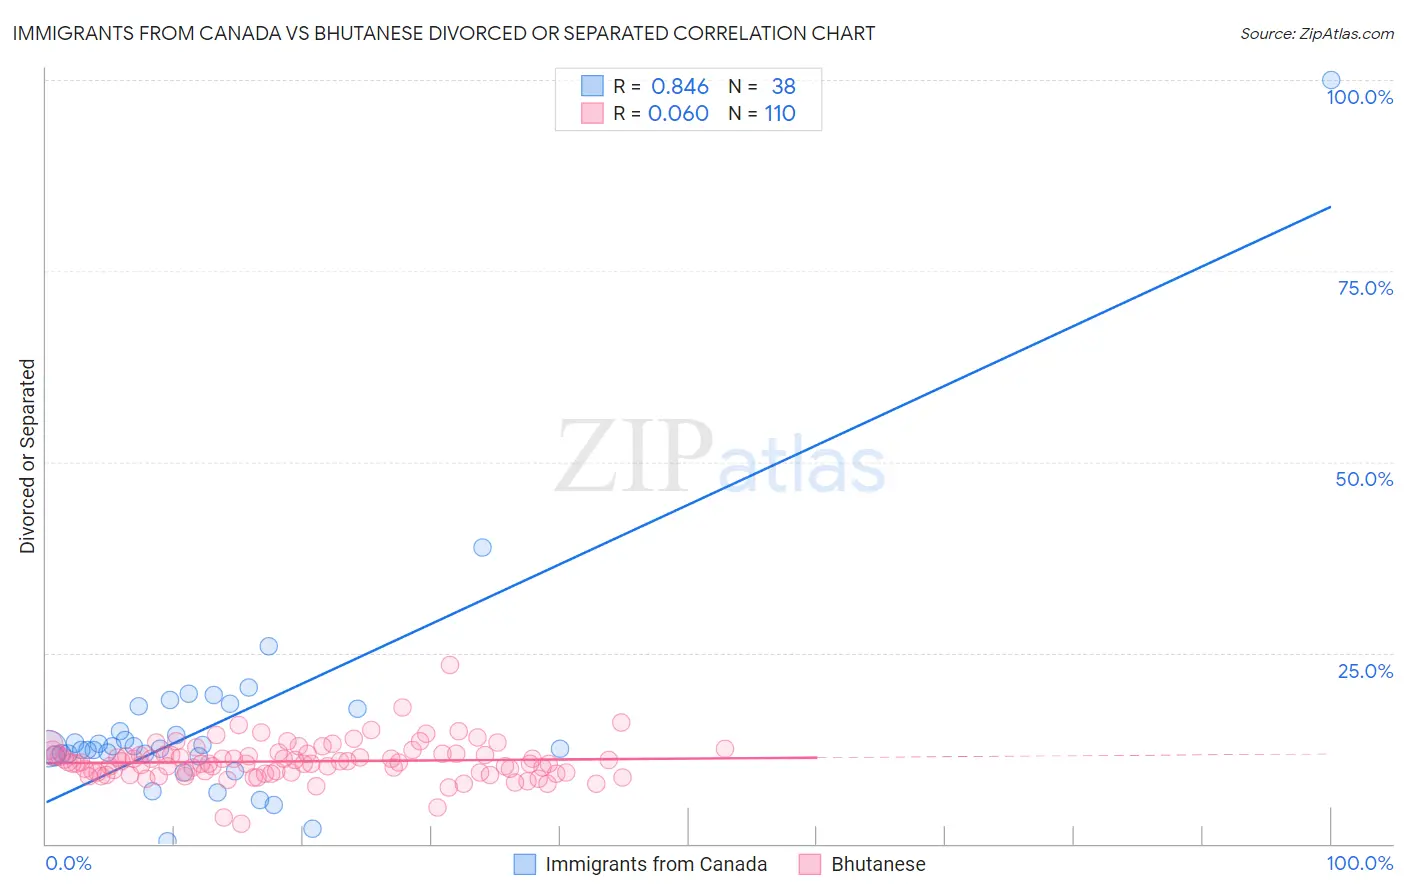Screen dimensions: 1406x892
Task: Click the 0.0% x-axis label
Action: point(68,863)
